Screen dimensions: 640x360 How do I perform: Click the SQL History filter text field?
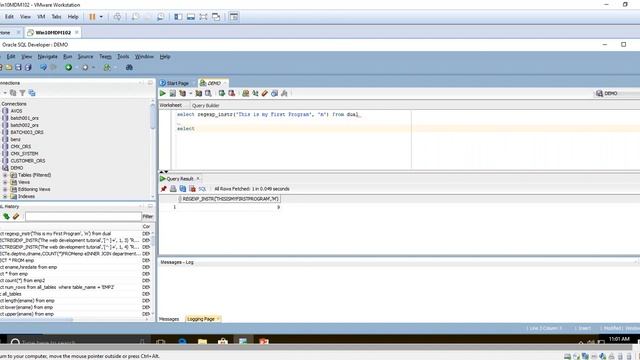[x=83, y=216]
